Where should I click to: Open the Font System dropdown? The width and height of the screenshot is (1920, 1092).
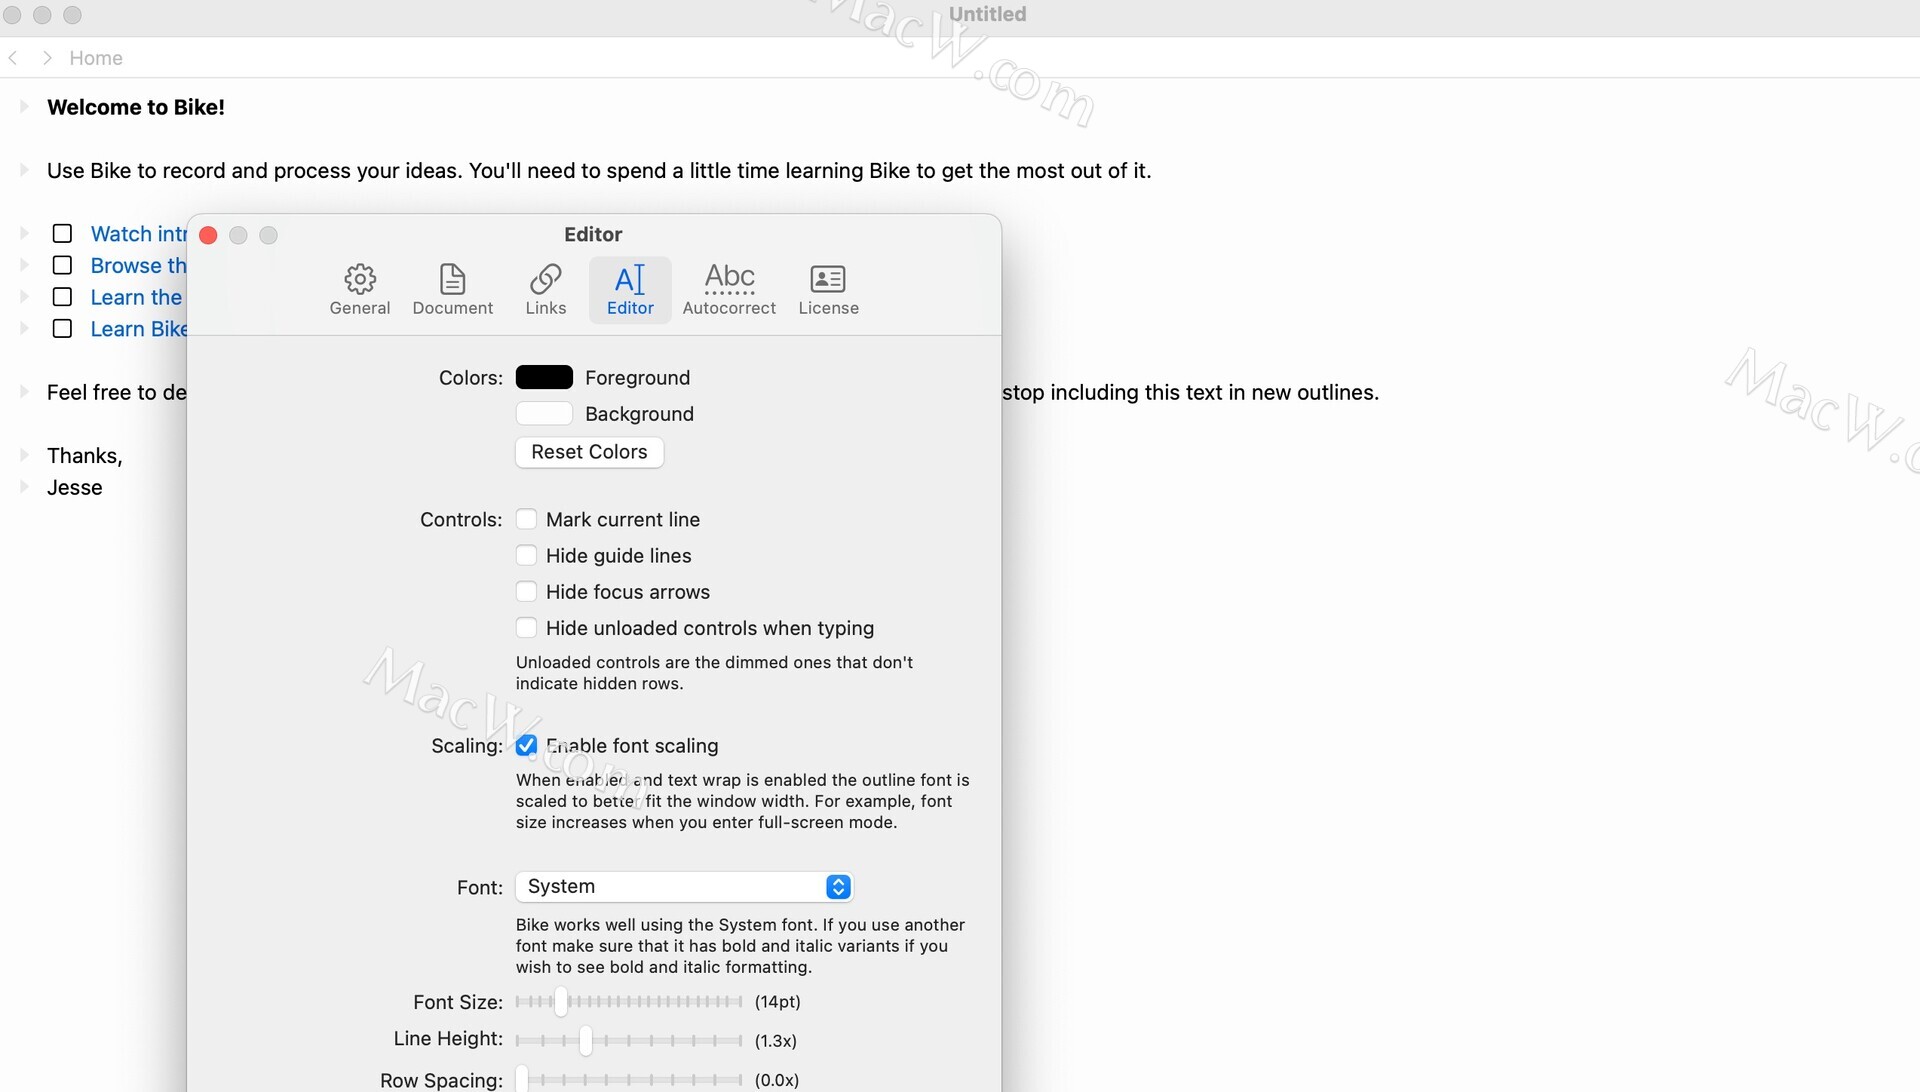click(684, 886)
